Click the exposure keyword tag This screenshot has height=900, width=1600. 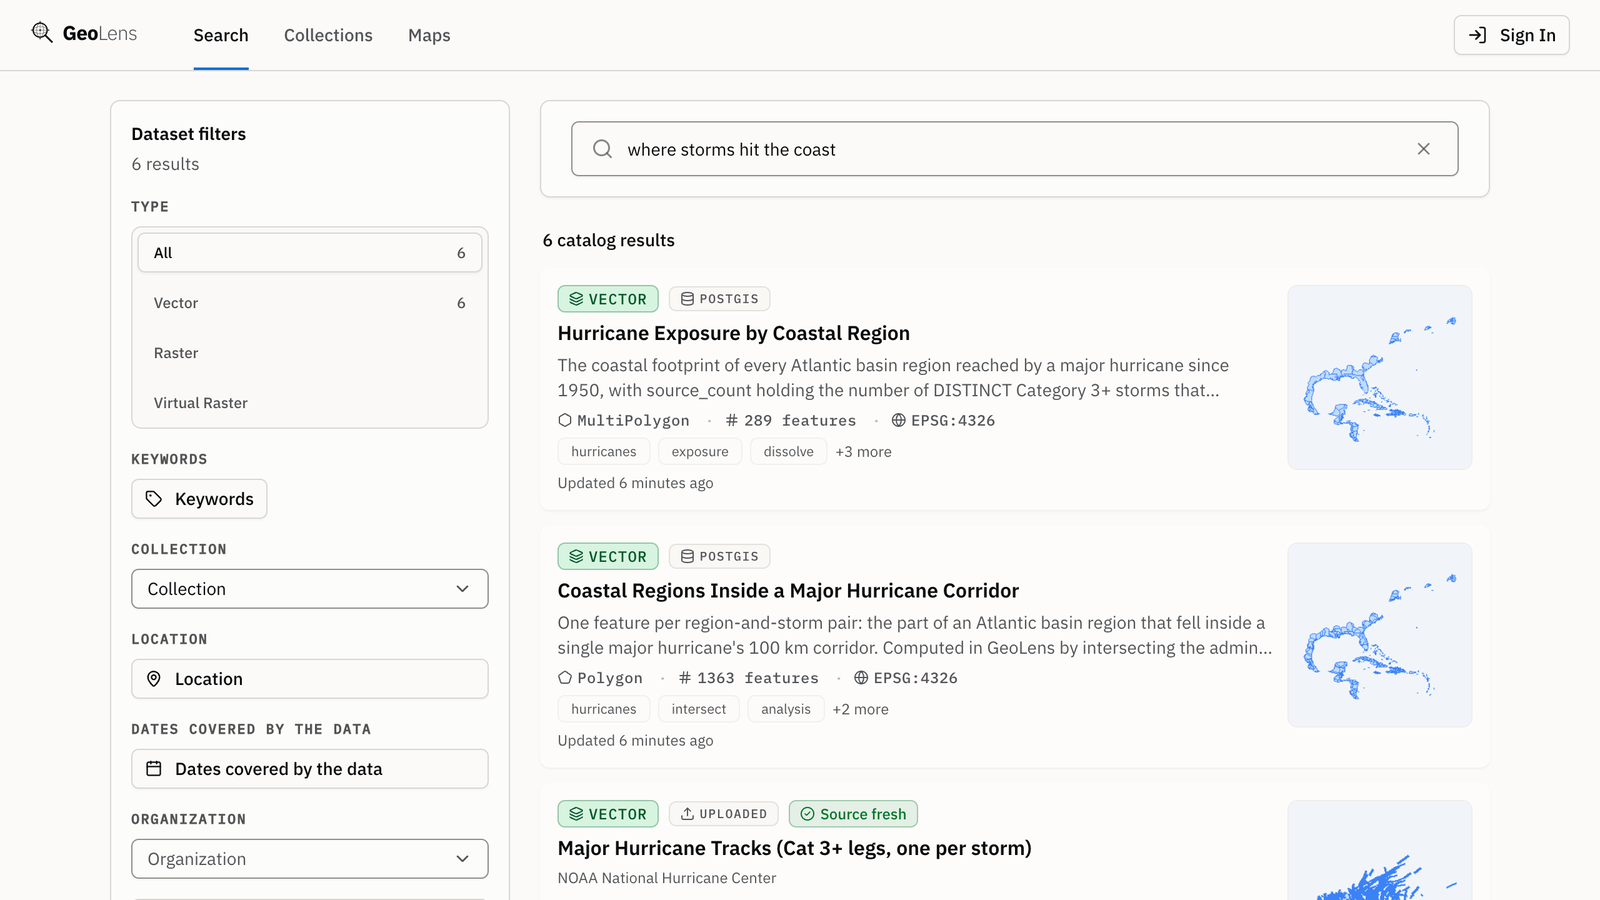click(700, 452)
